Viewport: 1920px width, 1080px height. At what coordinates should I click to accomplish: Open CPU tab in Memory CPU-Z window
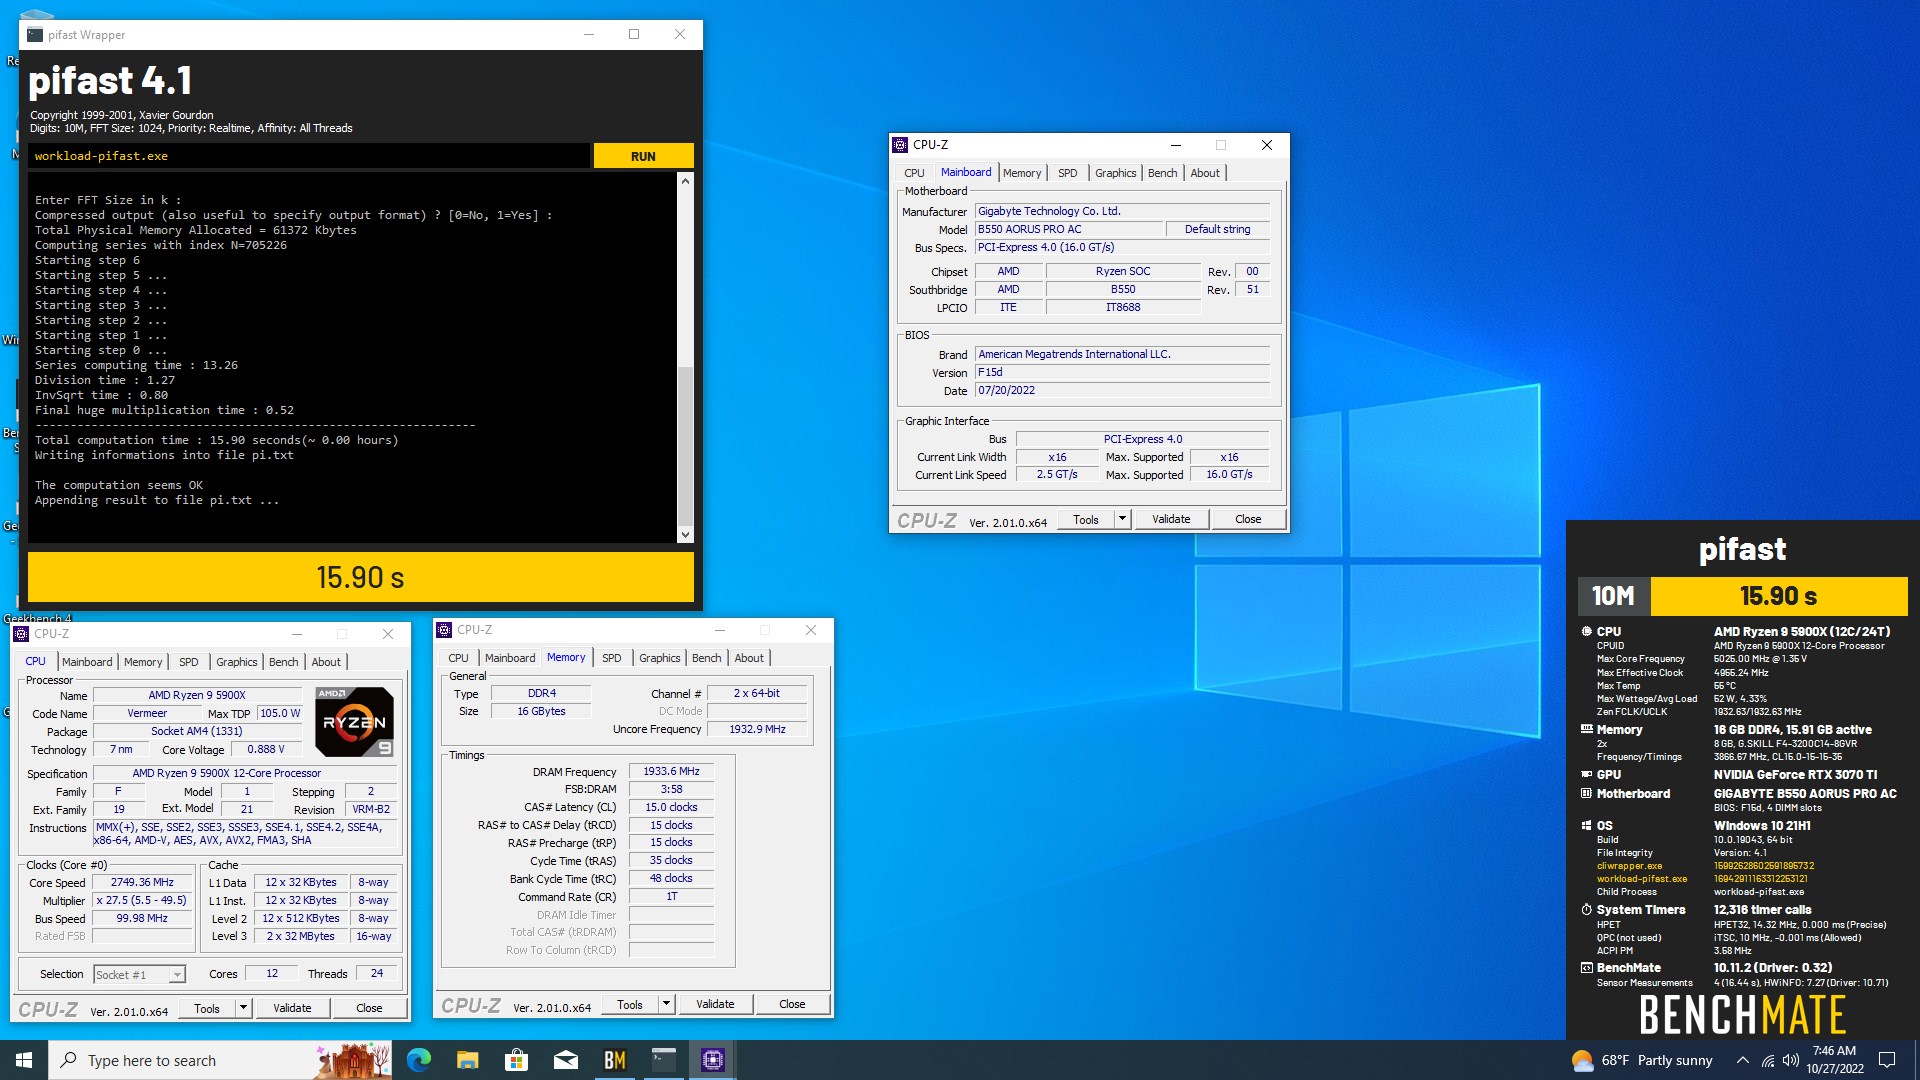pyautogui.click(x=458, y=658)
